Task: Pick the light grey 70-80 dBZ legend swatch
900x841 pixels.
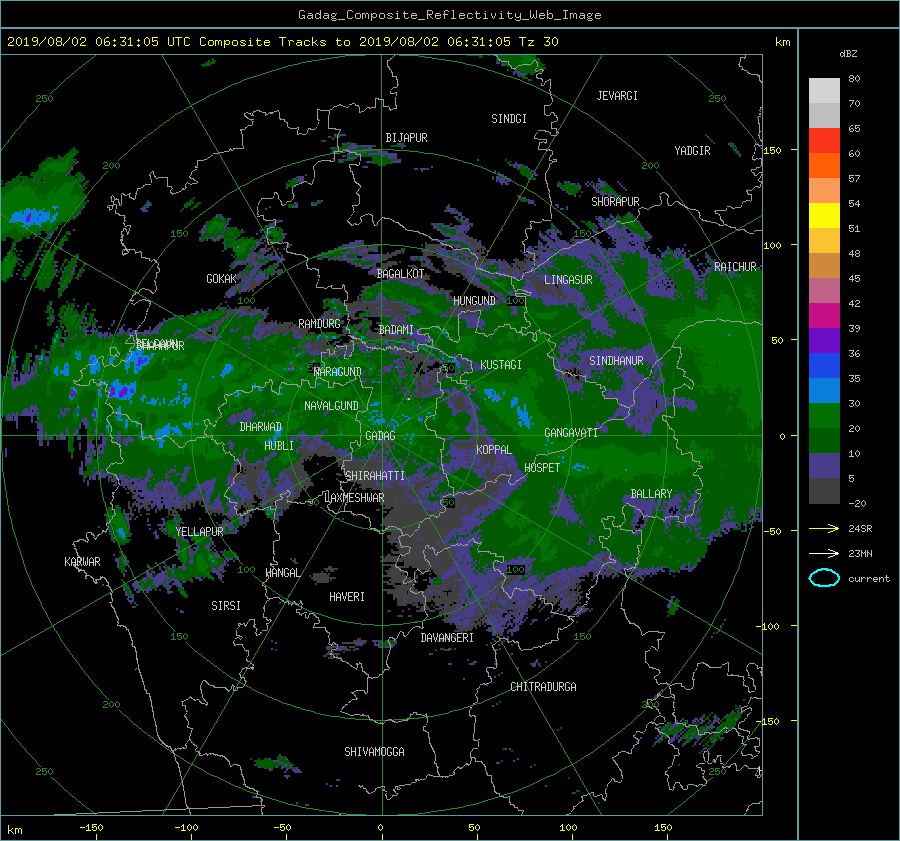Action: [824, 91]
